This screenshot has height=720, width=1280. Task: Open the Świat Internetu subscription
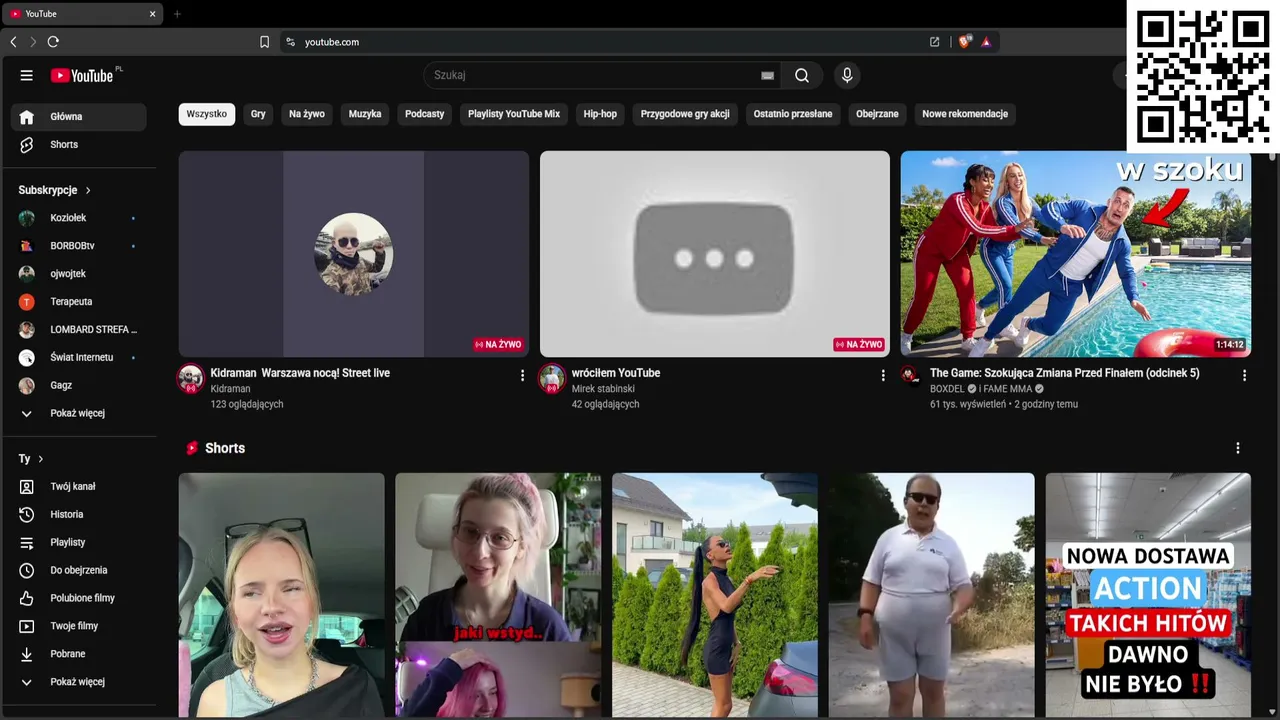[x=79, y=358]
